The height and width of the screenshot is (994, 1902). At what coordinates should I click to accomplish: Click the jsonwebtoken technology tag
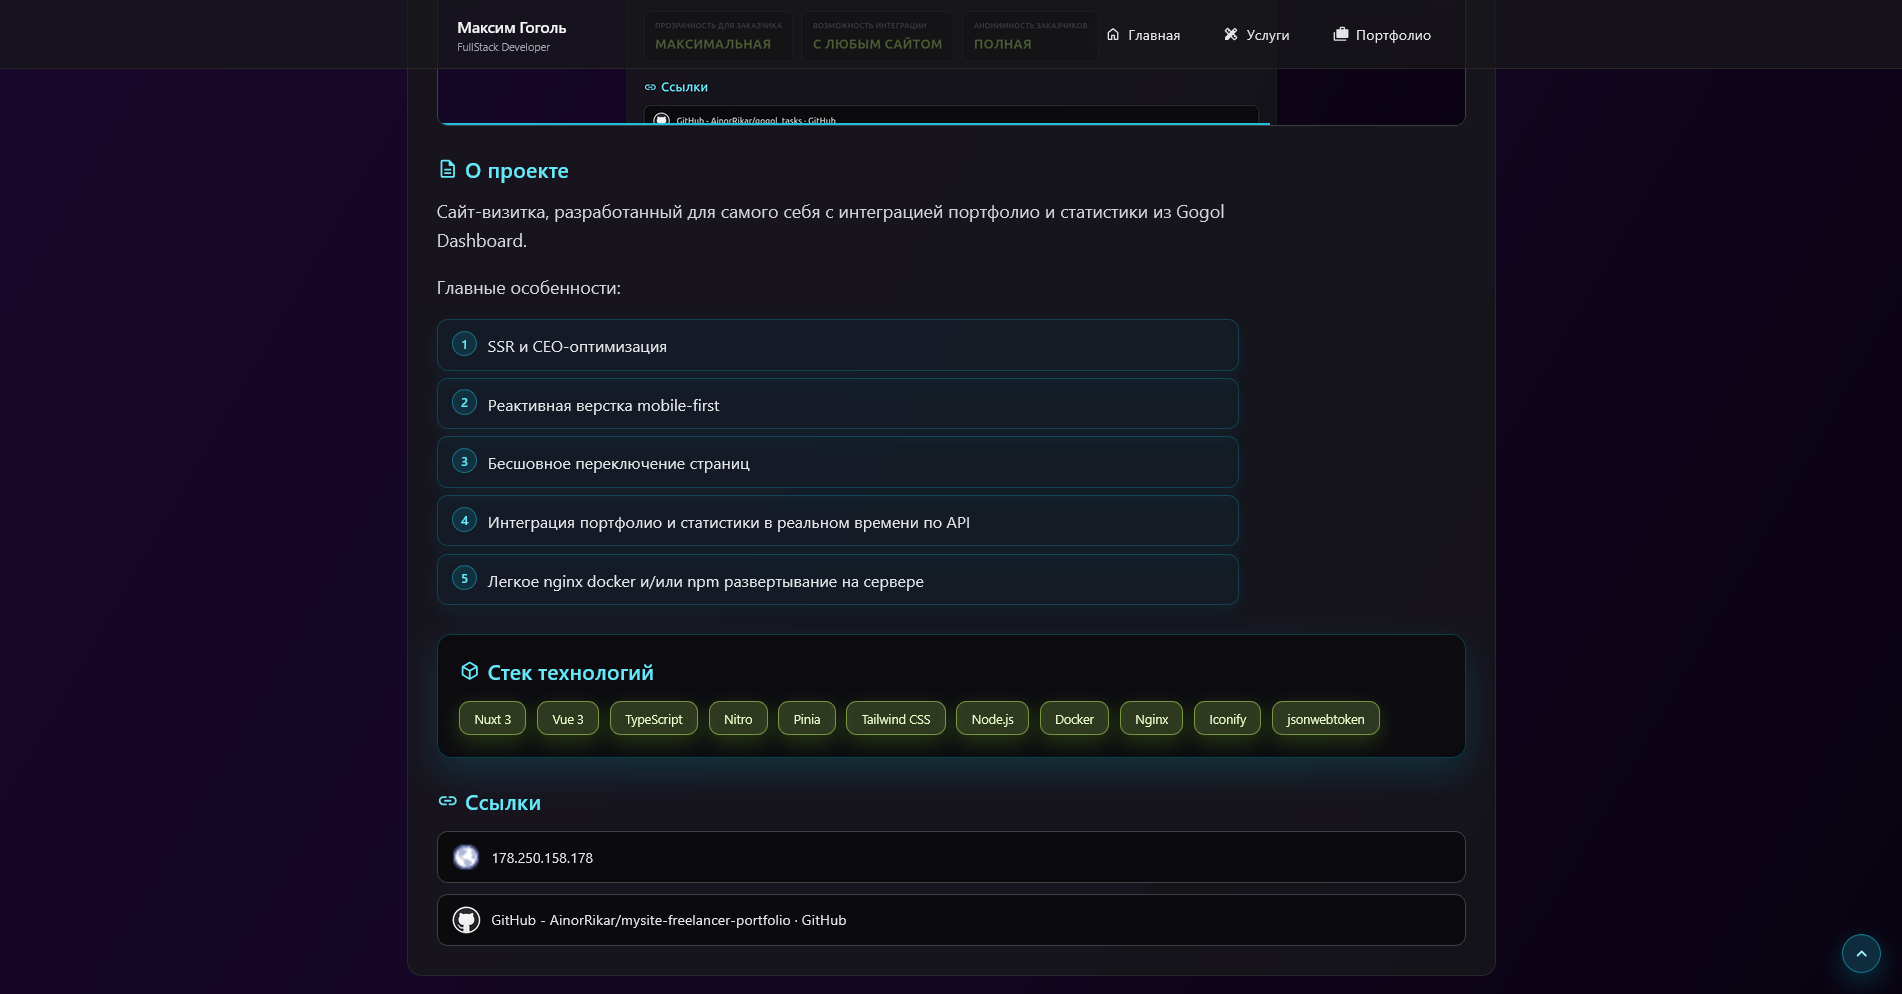click(1325, 719)
